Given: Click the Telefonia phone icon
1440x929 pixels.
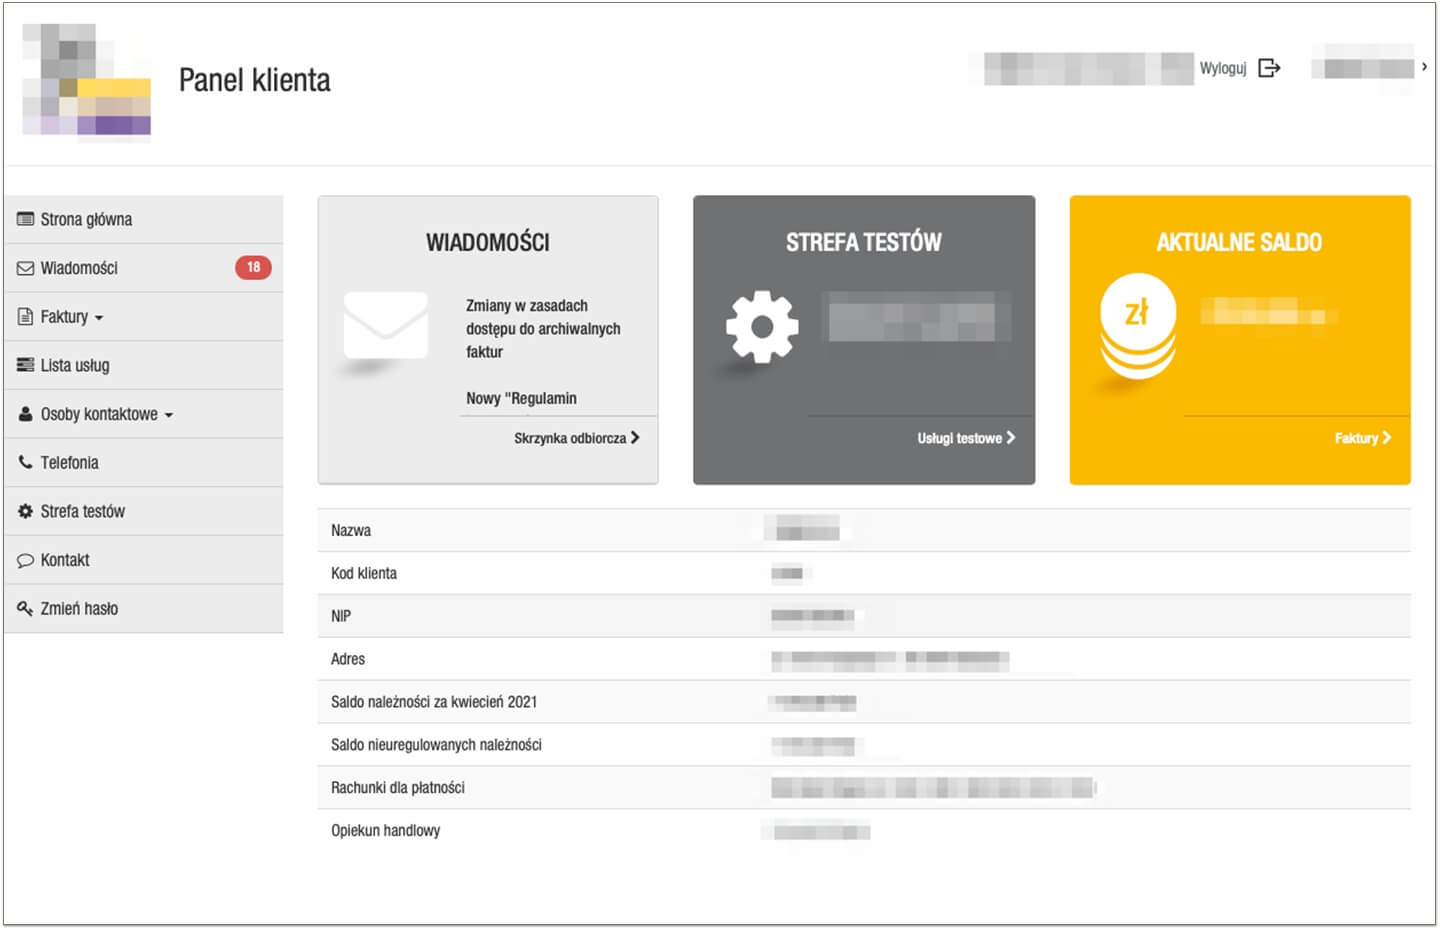Looking at the screenshot, I should click(25, 462).
